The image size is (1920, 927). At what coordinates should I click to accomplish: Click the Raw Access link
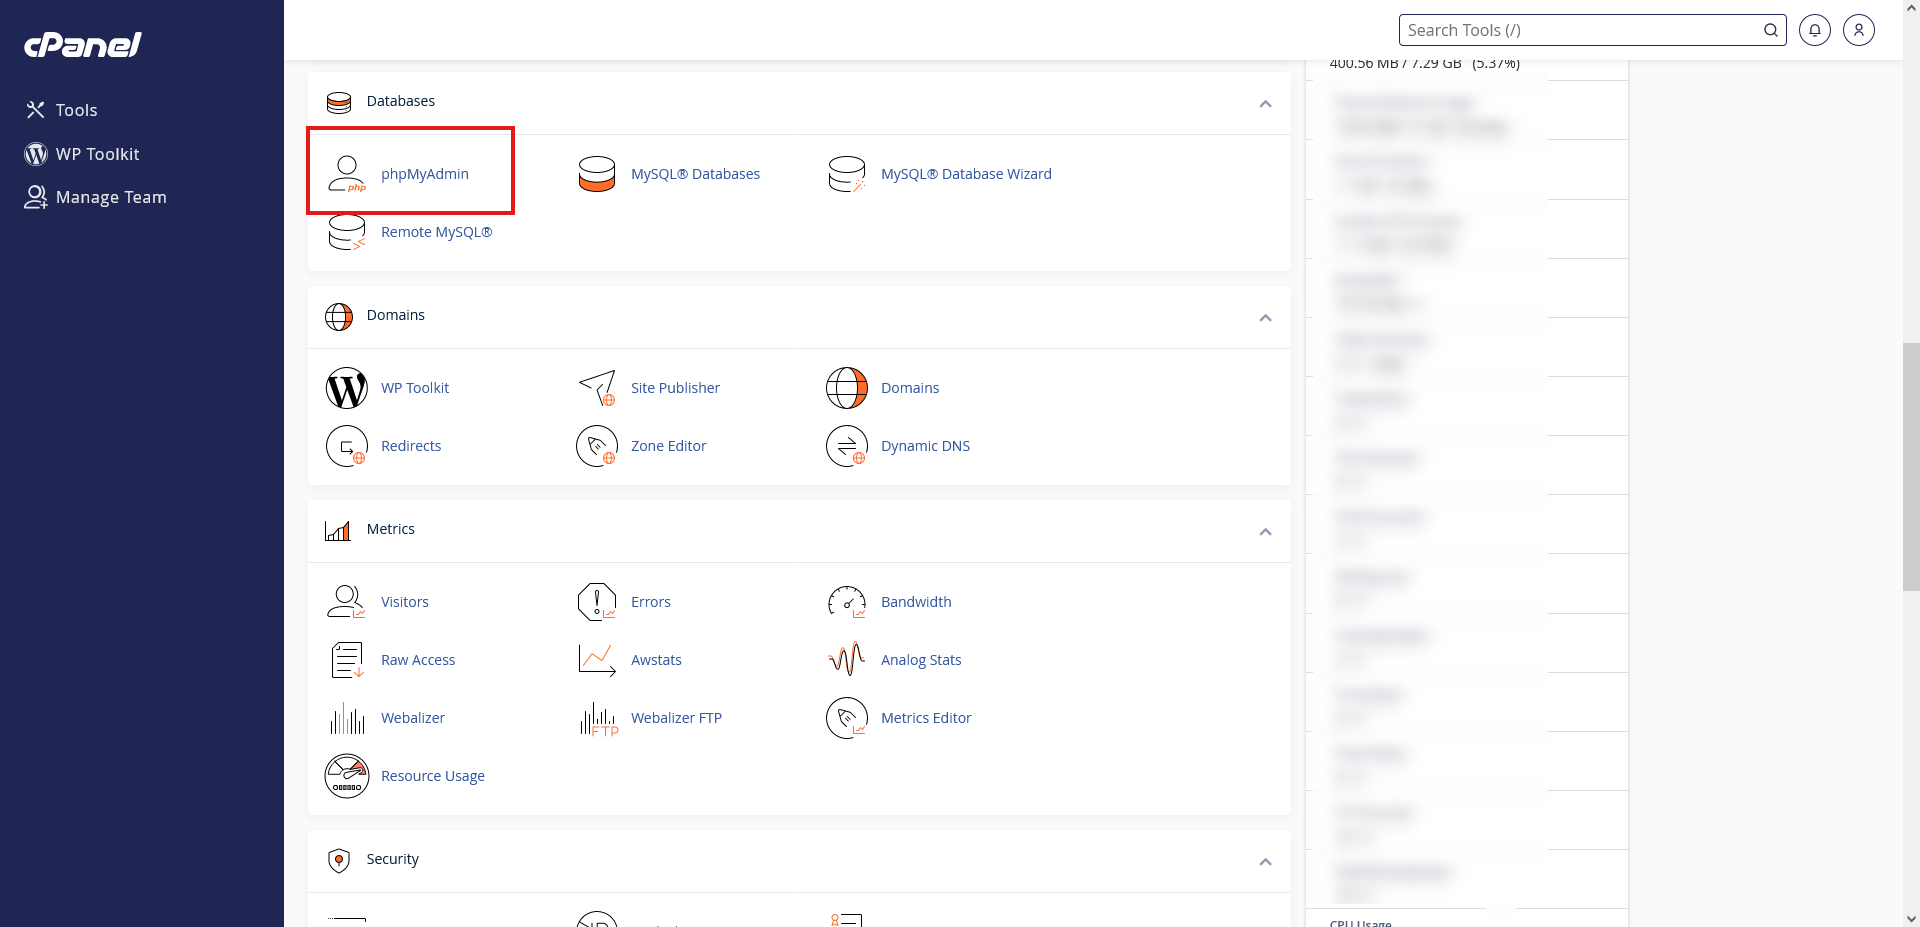[418, 660]
